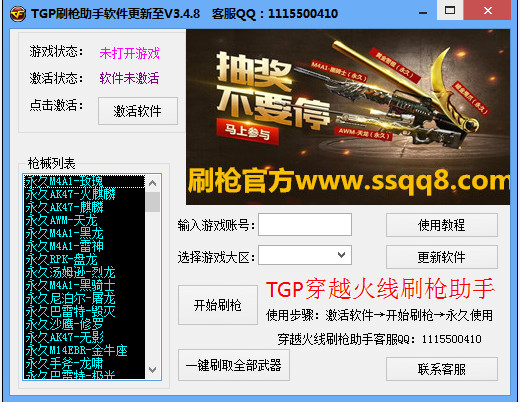This screenshot has width=520, height=402.
Task: Select 永久手斧-龙啸 in weapon list
Action: pos(85,363)
